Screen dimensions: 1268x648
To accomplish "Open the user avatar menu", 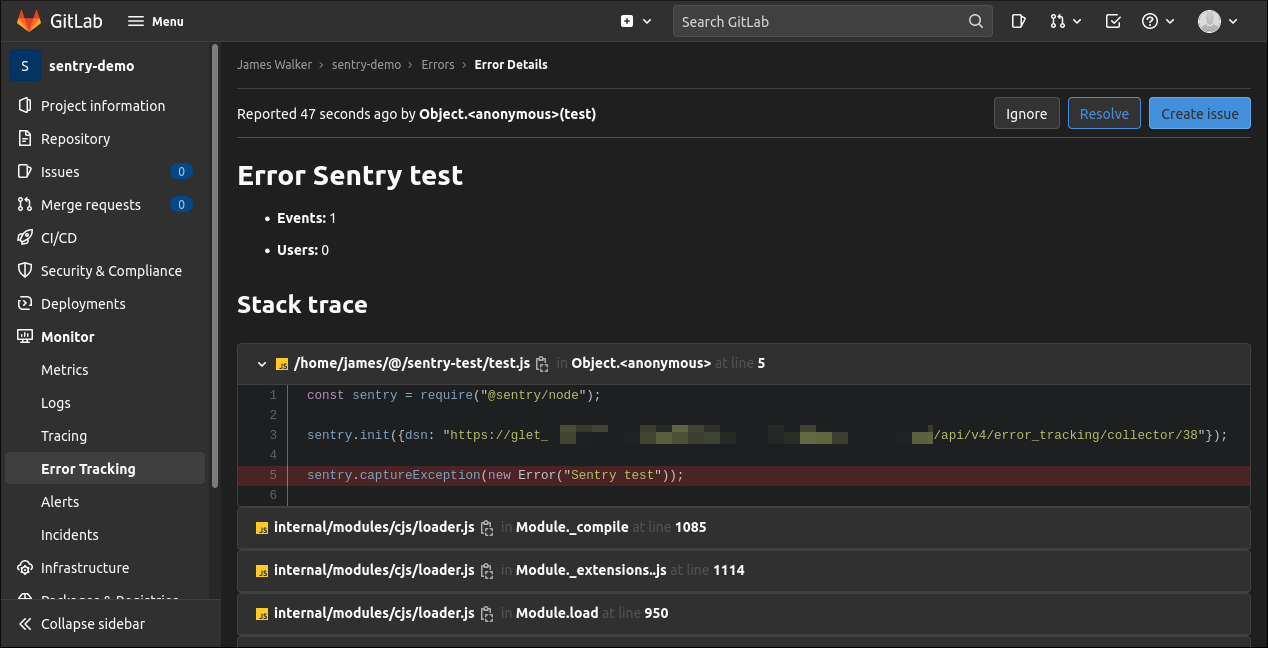I will [1218, 21].
